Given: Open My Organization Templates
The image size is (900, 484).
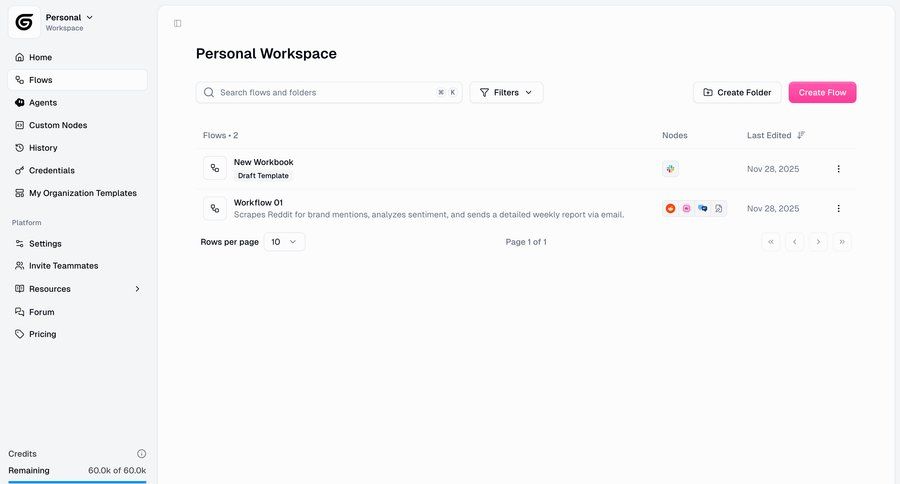Looking at the screenshot, I should click(x=77, y=193).
